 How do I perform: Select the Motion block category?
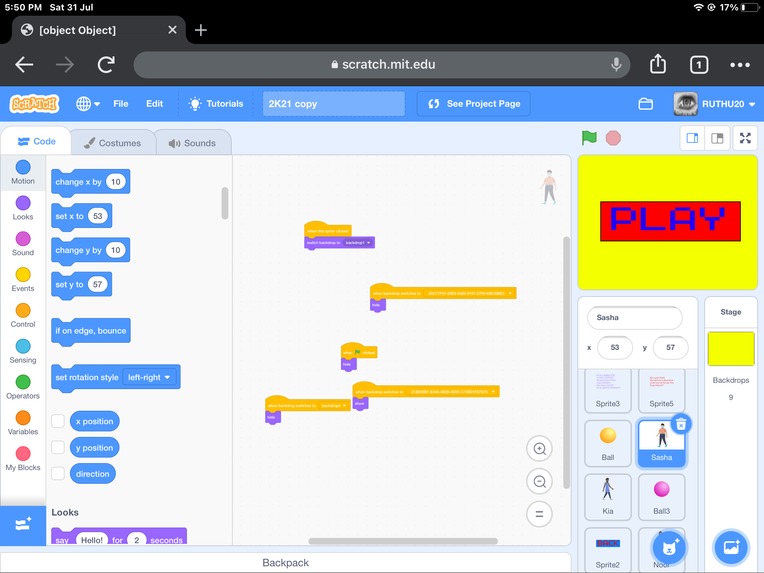pyautogui.click(x=23, y=172)
